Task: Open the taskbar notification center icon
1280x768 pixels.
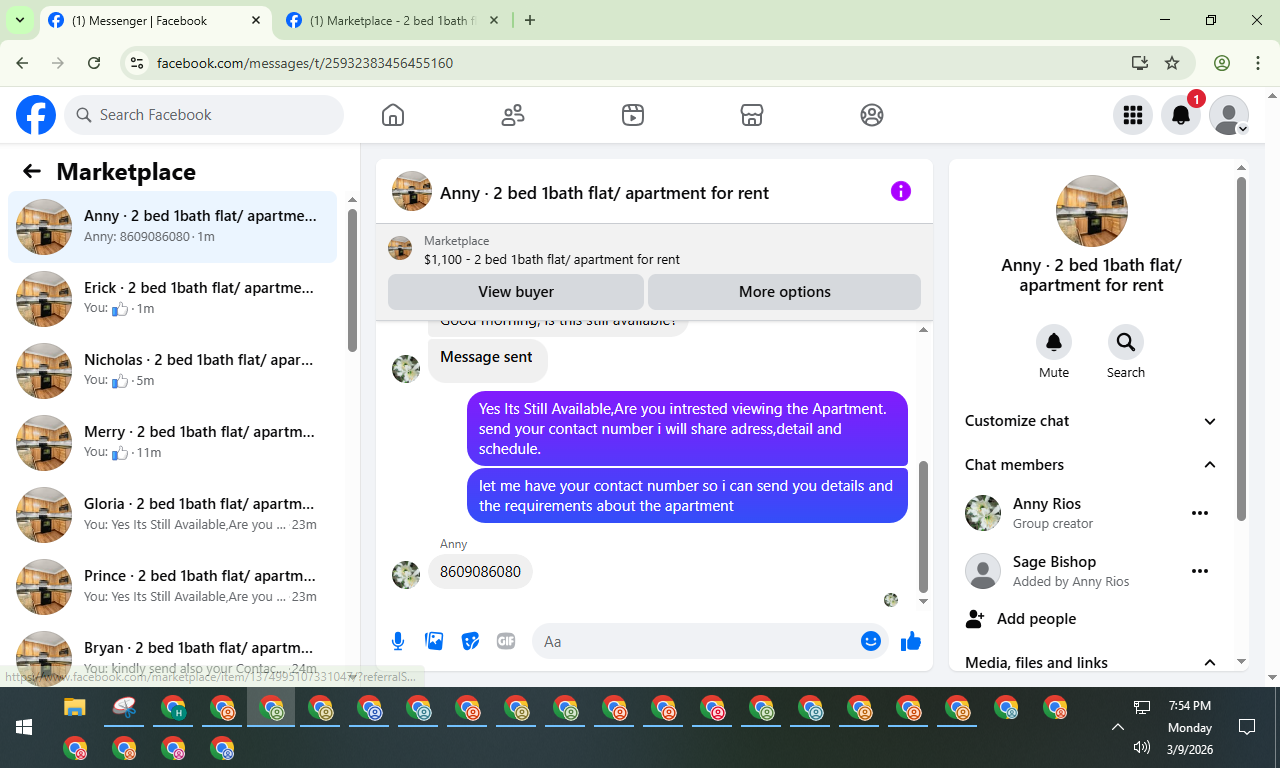Action: pos(1247,727)
